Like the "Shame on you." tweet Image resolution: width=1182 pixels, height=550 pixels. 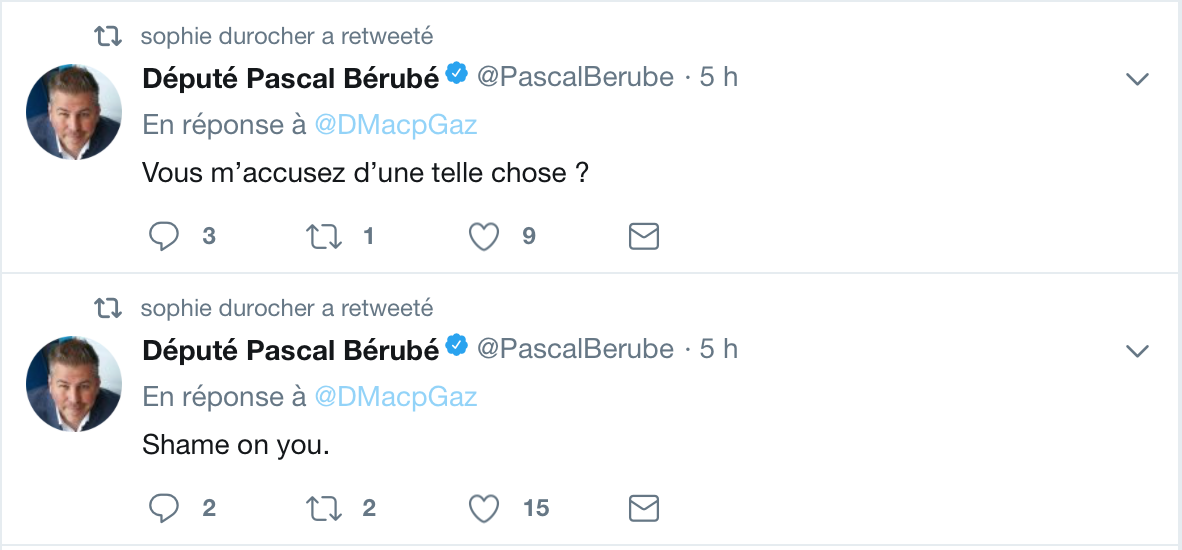(x=484, y=509)
